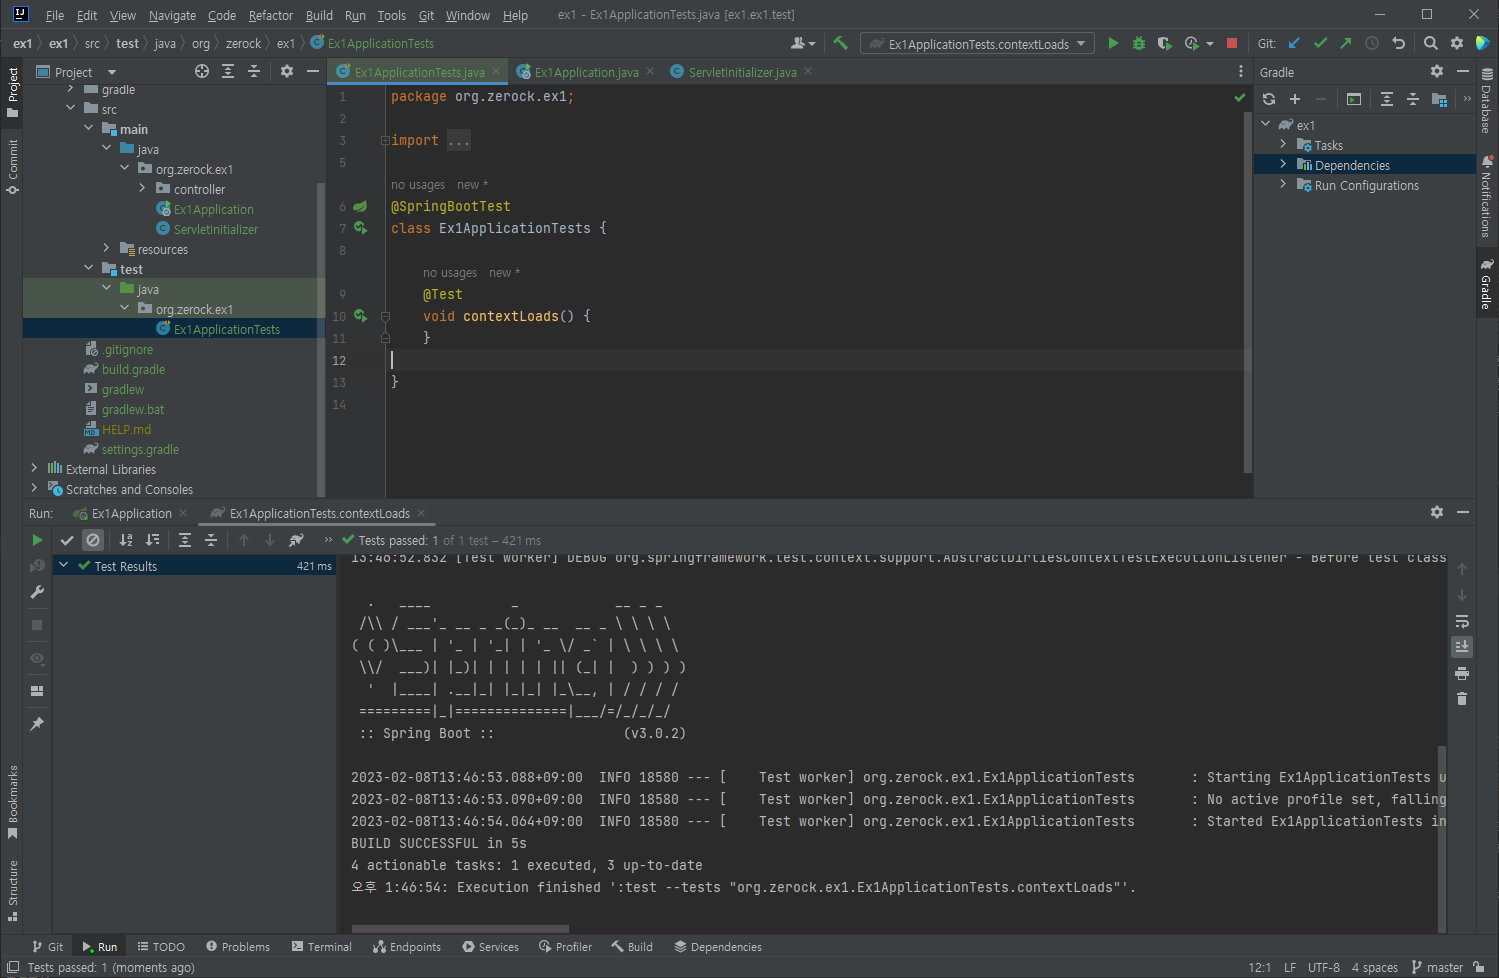Collapse the main folder in project tree
The height and width of the screenshot is (978, 1499).
coord(88,128)
